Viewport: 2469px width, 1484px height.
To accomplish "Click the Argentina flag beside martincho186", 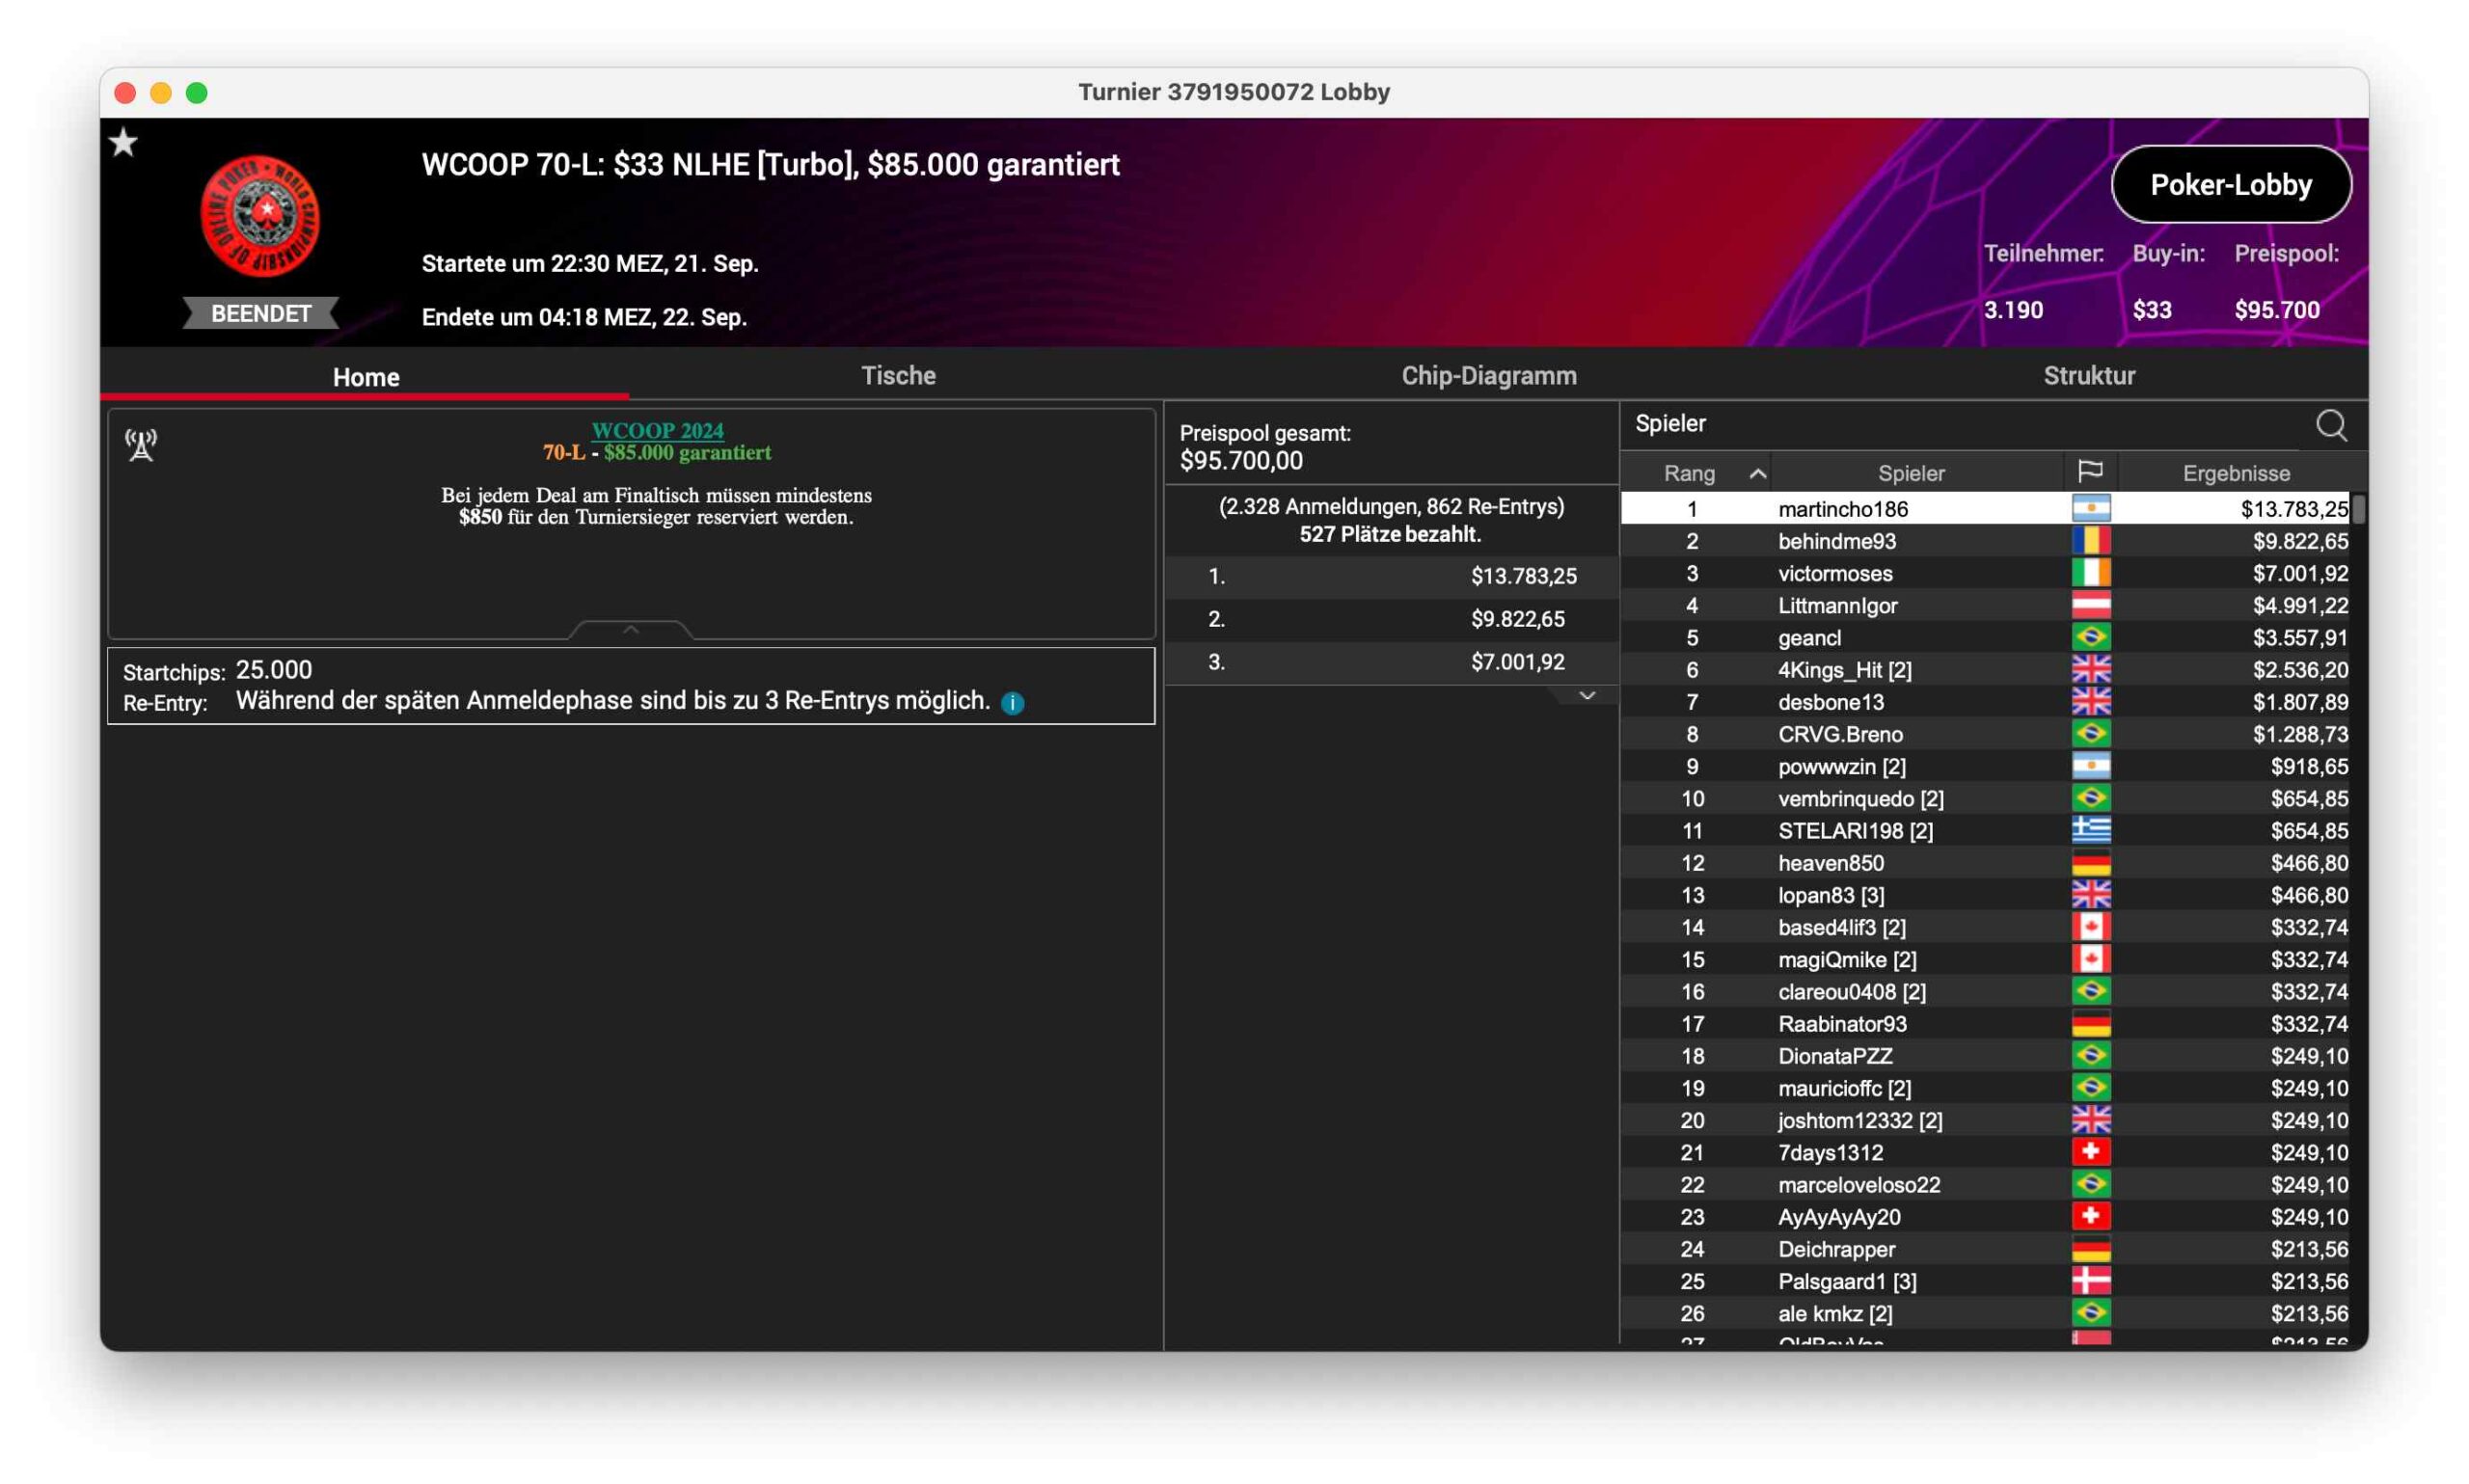I will pyautogui.click(x=2090, y=509).
